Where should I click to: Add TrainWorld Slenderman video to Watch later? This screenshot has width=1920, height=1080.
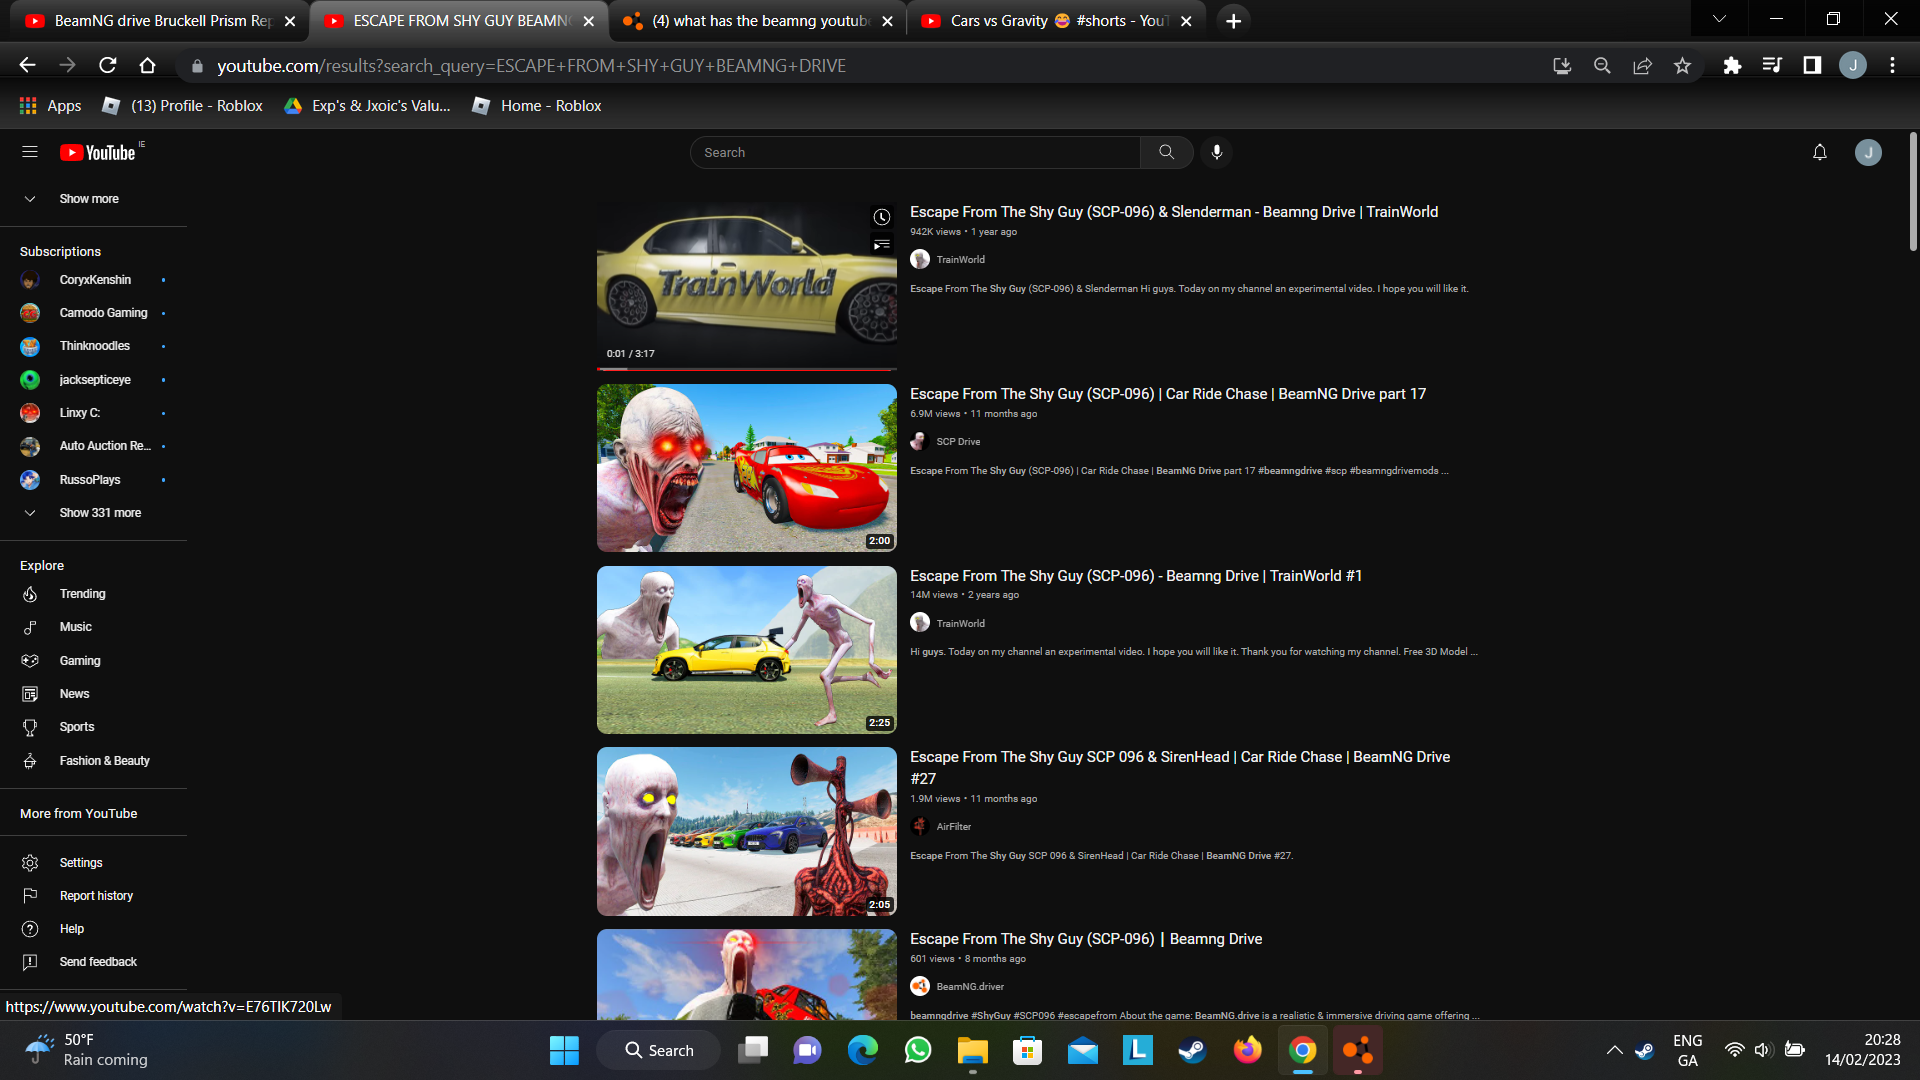click(881, 217)
